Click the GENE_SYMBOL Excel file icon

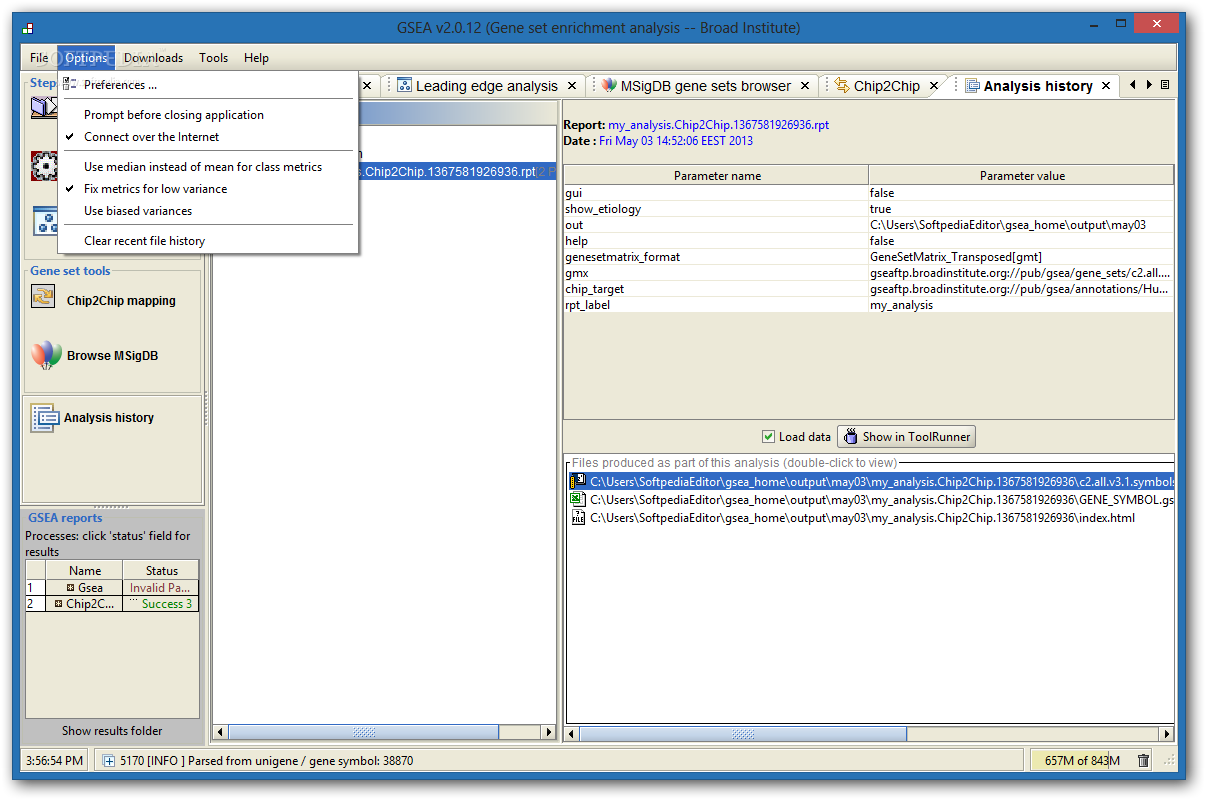click(x=578, y=500)
